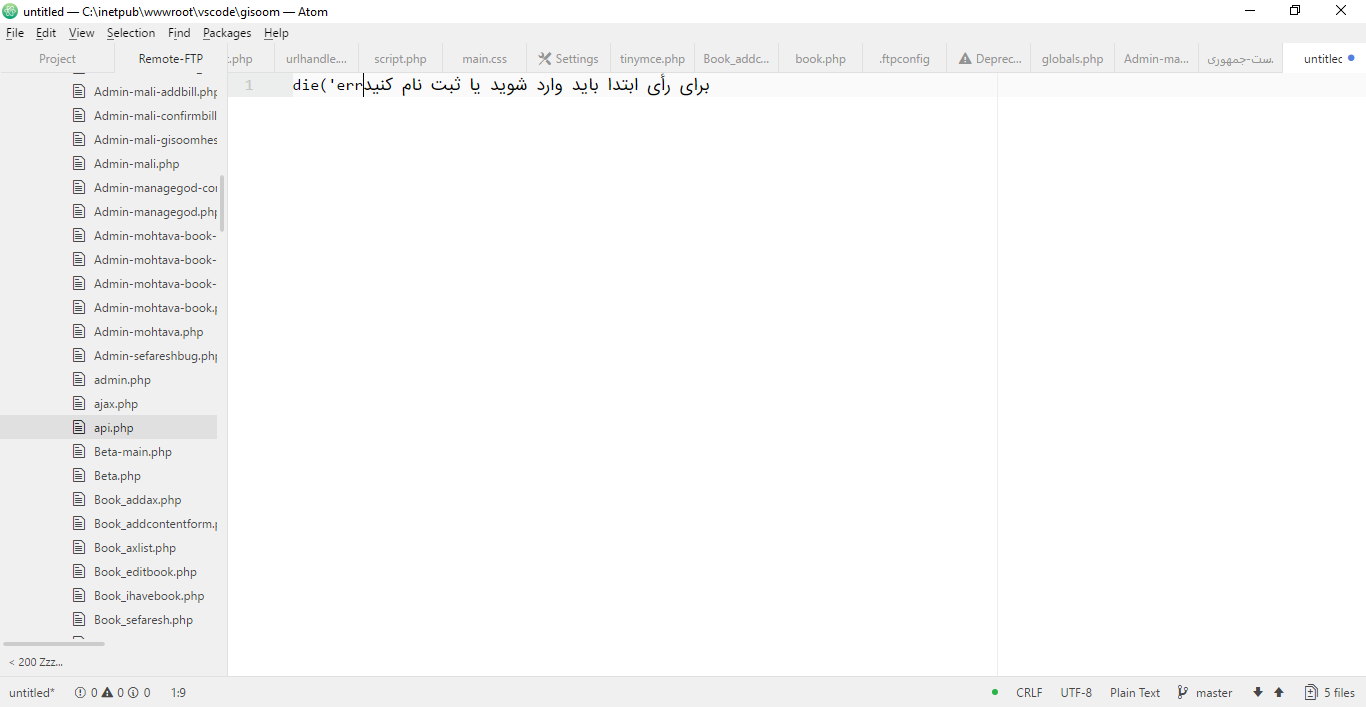The height and width of the screenshot is (707, 1366).
Task: Click file icon next to Admin-mali.php
Action: 80,164
